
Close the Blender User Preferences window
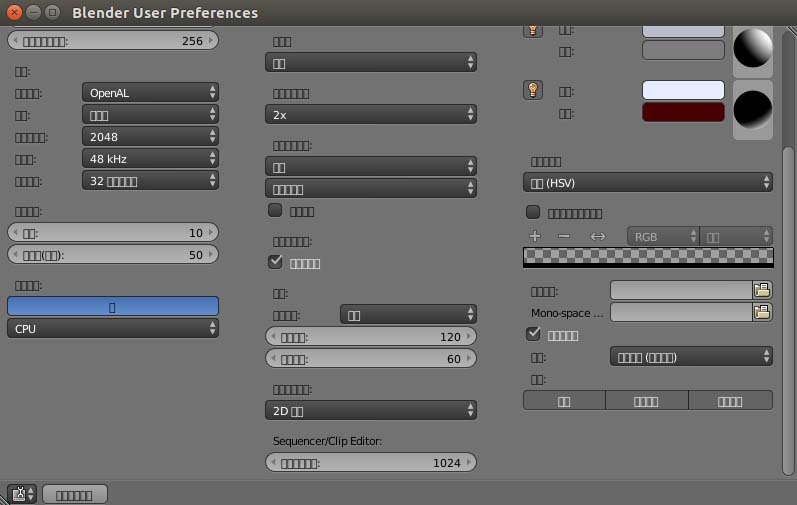coord(14,12)
